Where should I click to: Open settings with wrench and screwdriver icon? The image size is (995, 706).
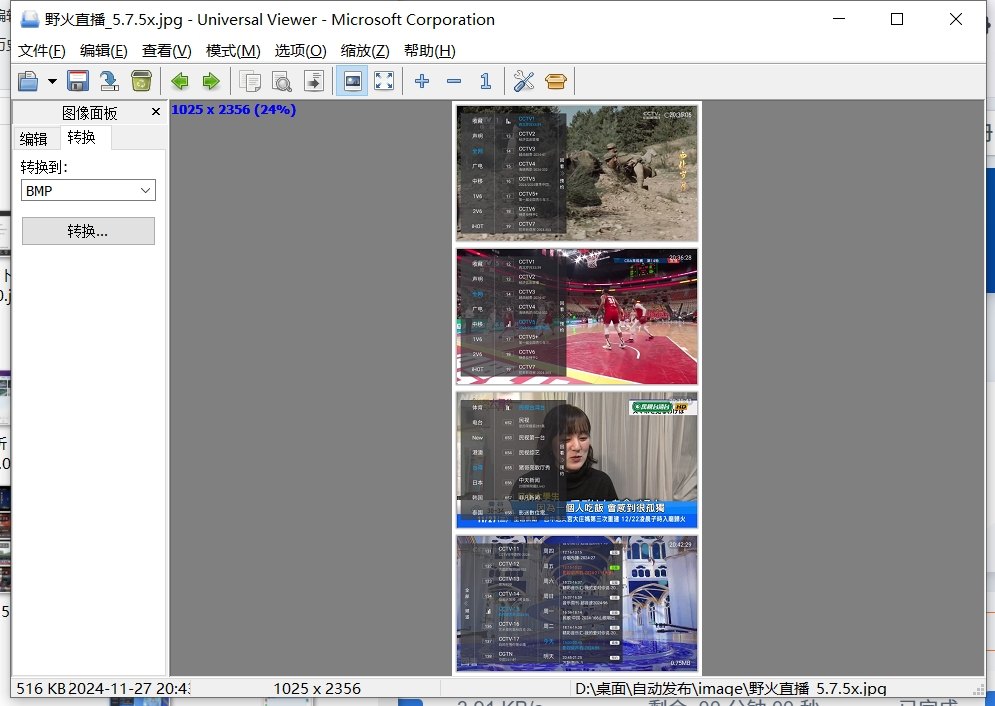524,81
